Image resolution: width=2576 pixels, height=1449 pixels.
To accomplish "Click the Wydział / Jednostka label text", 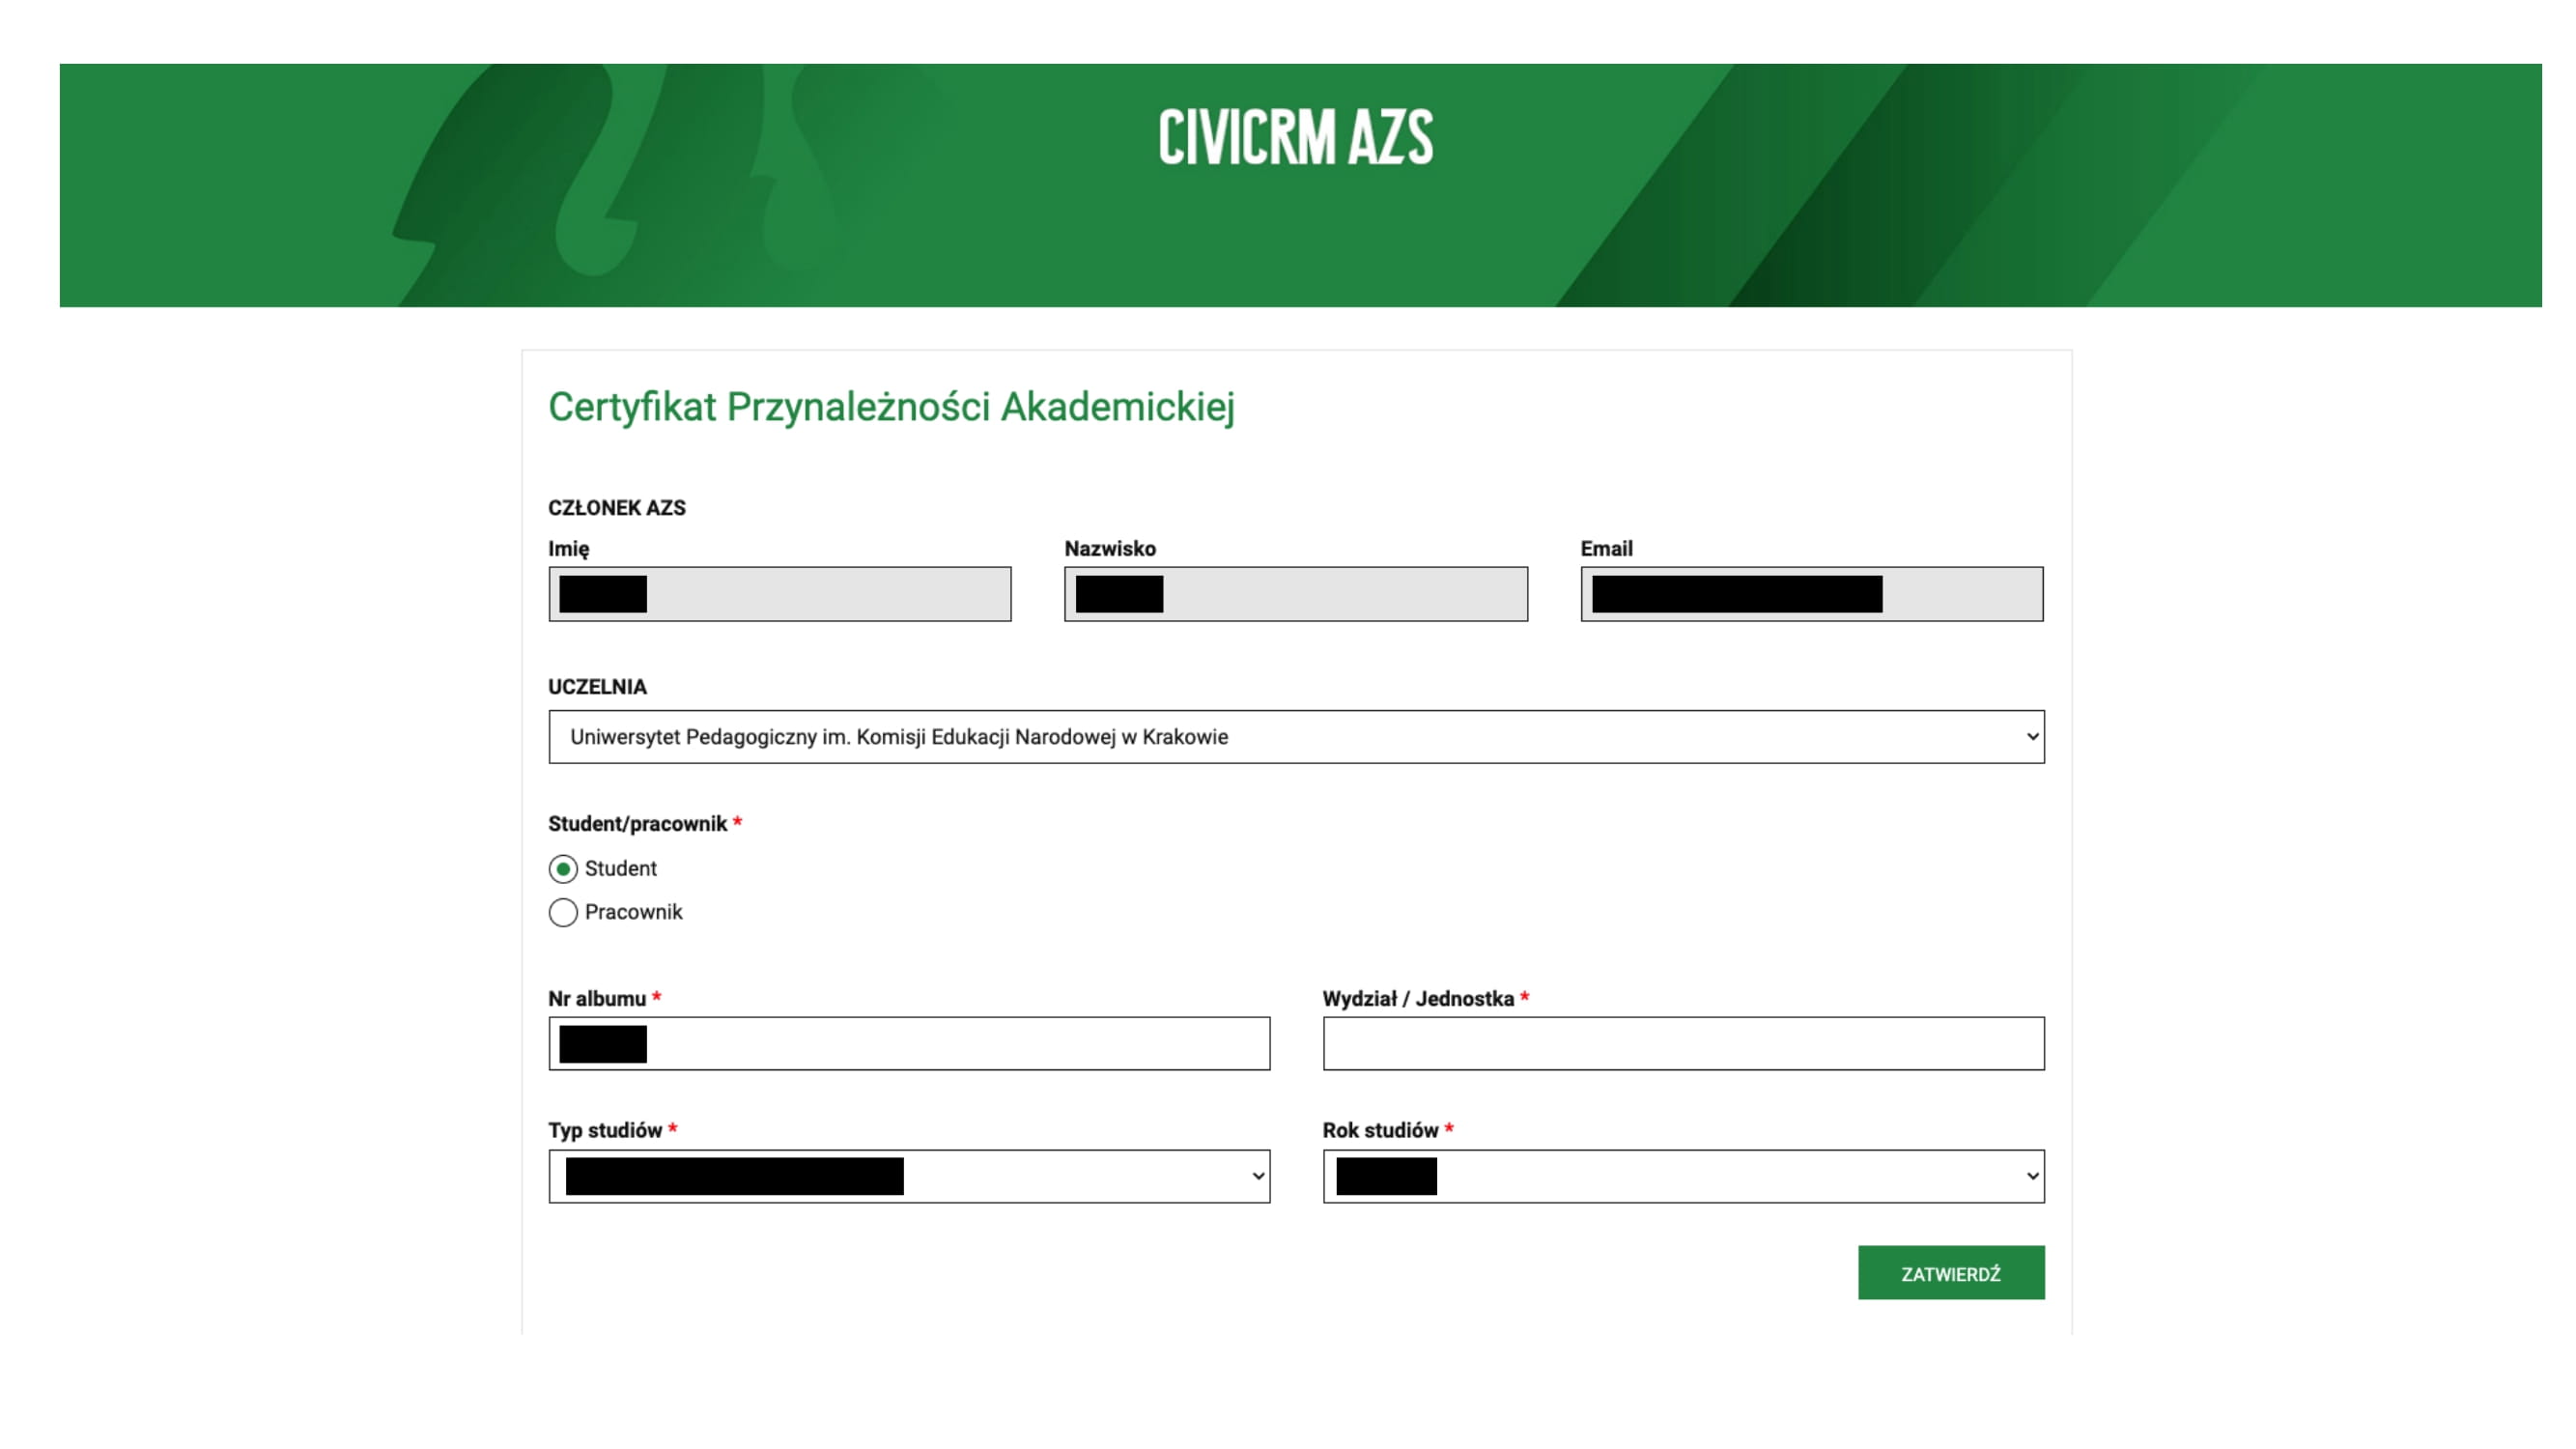I will [1417, 999].
